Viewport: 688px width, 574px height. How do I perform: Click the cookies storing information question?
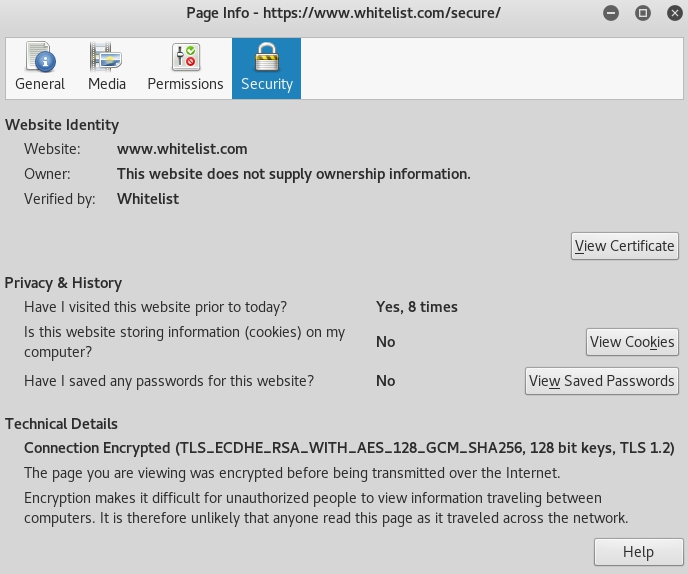point(184,342)
